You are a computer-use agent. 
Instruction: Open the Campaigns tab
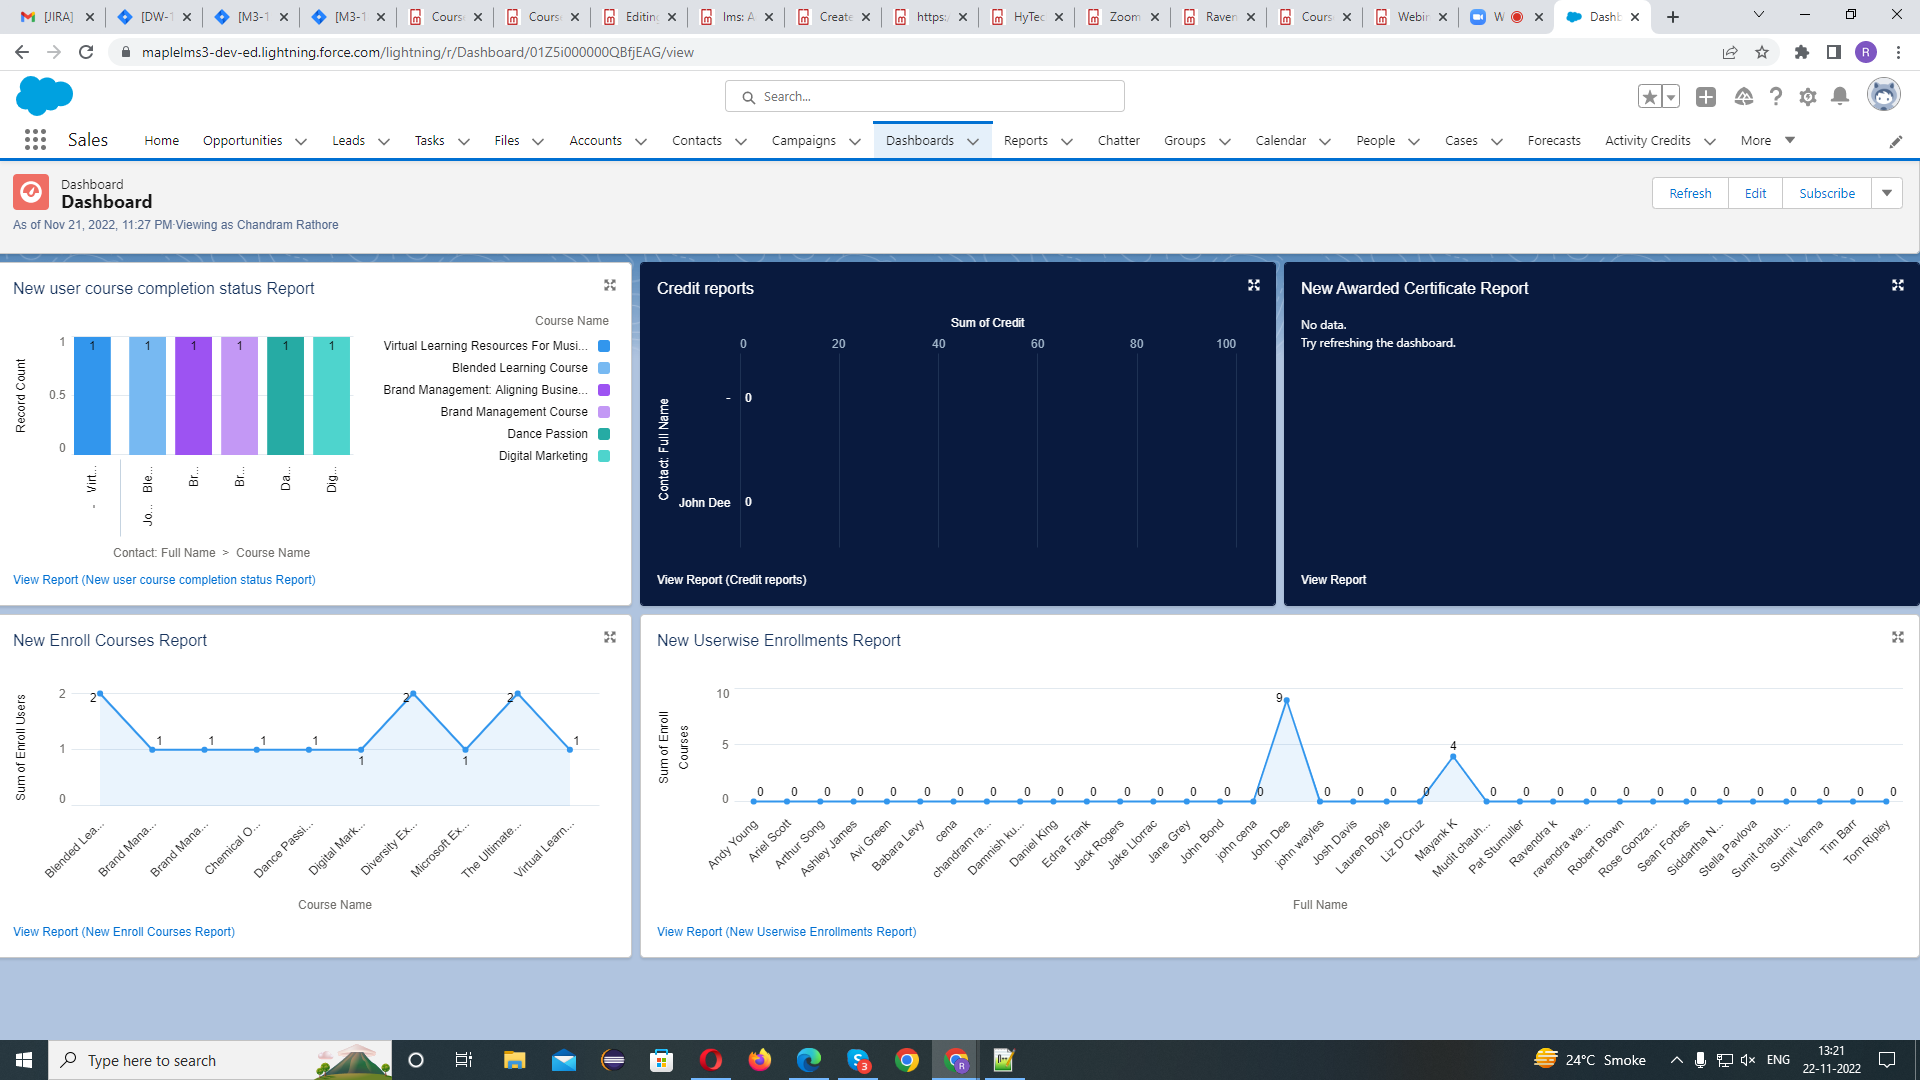coord(804,141)
